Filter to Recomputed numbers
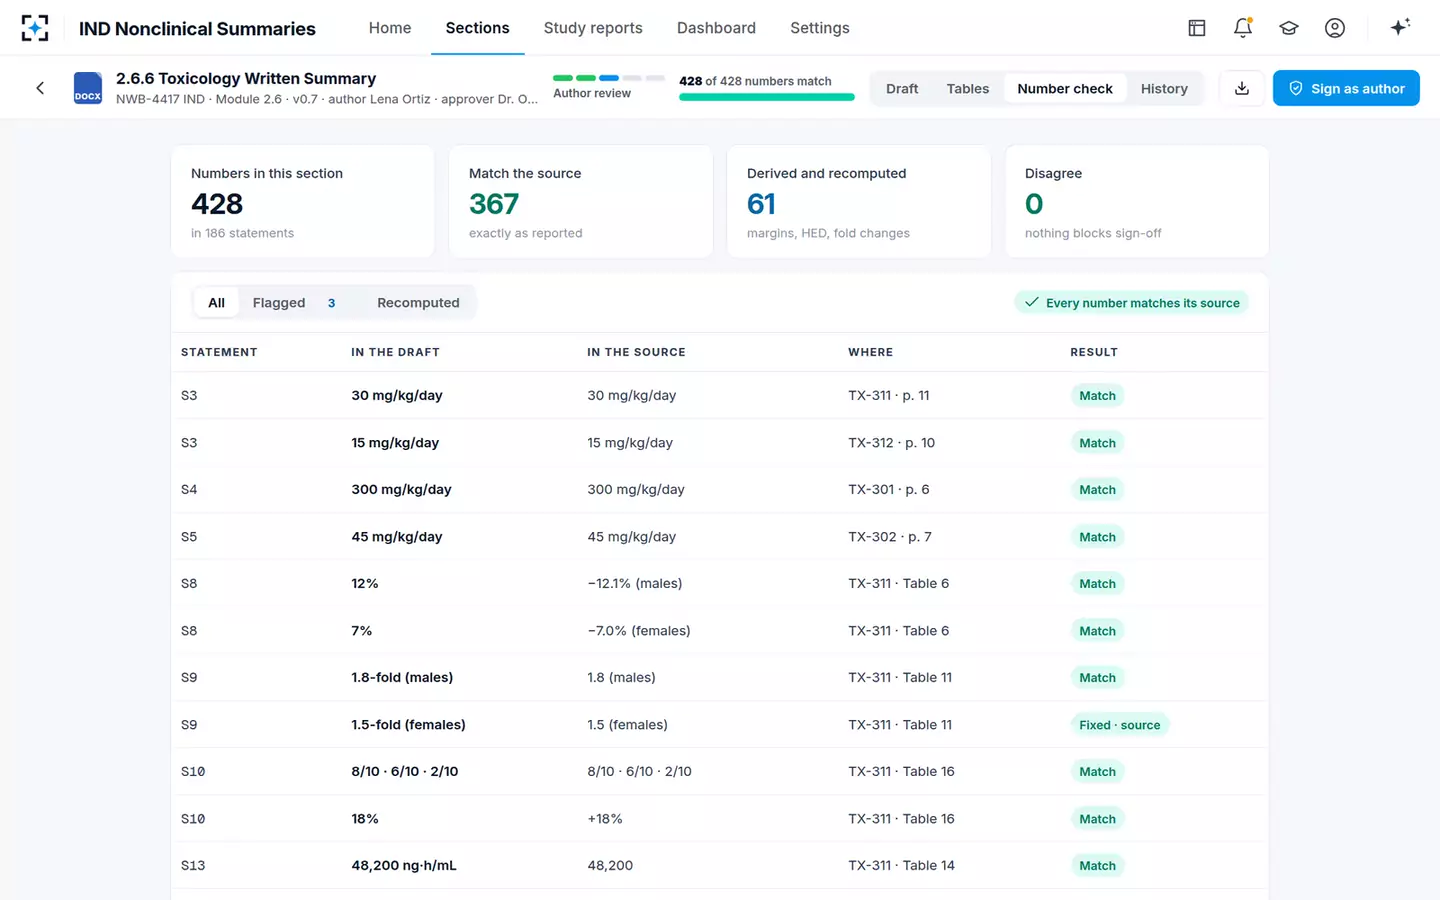 coord(418,302)
